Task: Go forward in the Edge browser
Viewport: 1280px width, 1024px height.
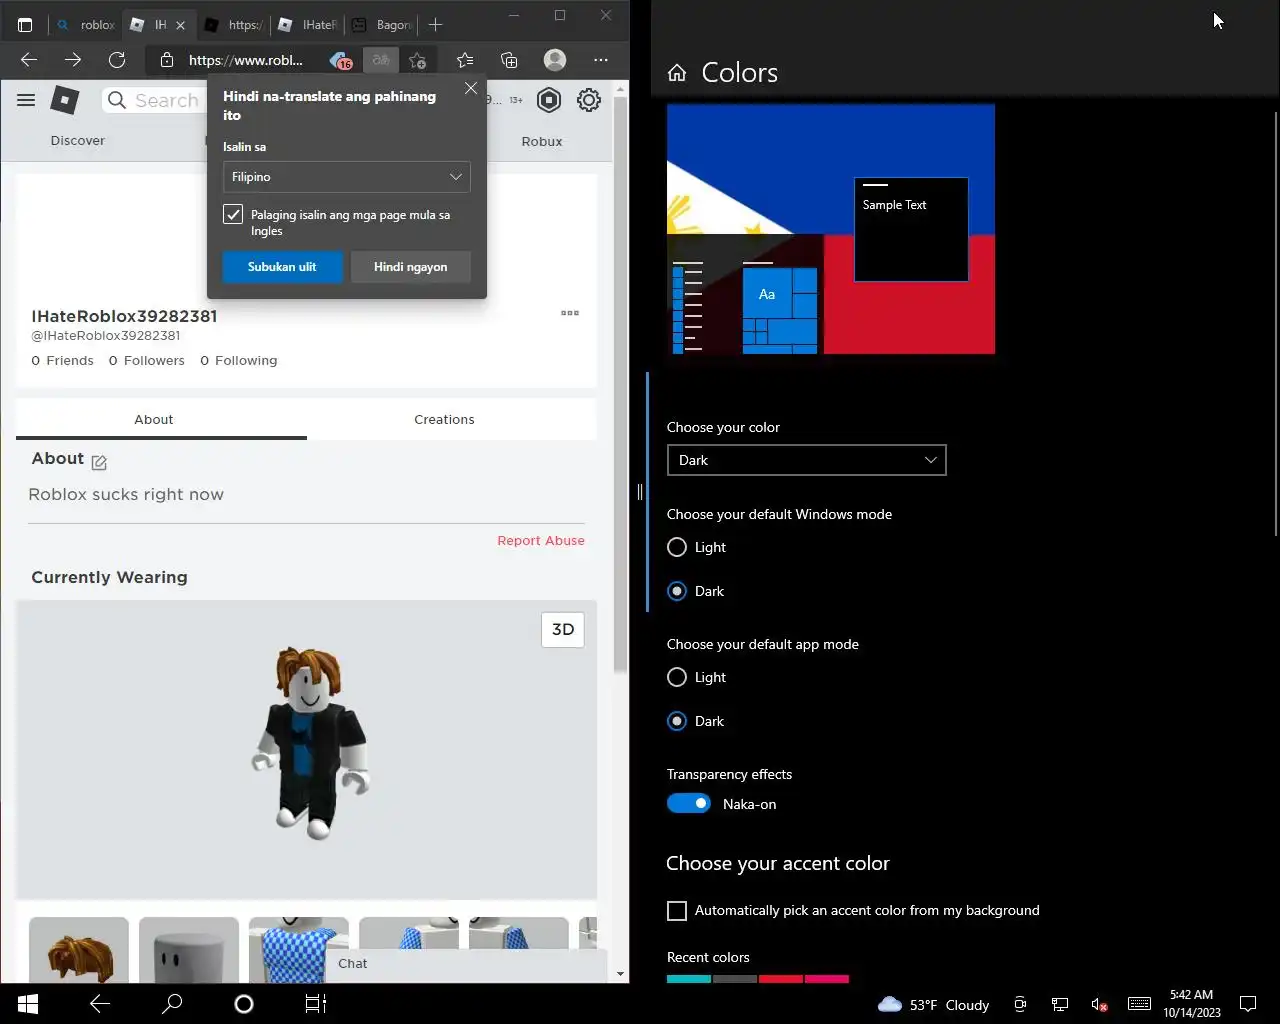Action: pos(73,60)
